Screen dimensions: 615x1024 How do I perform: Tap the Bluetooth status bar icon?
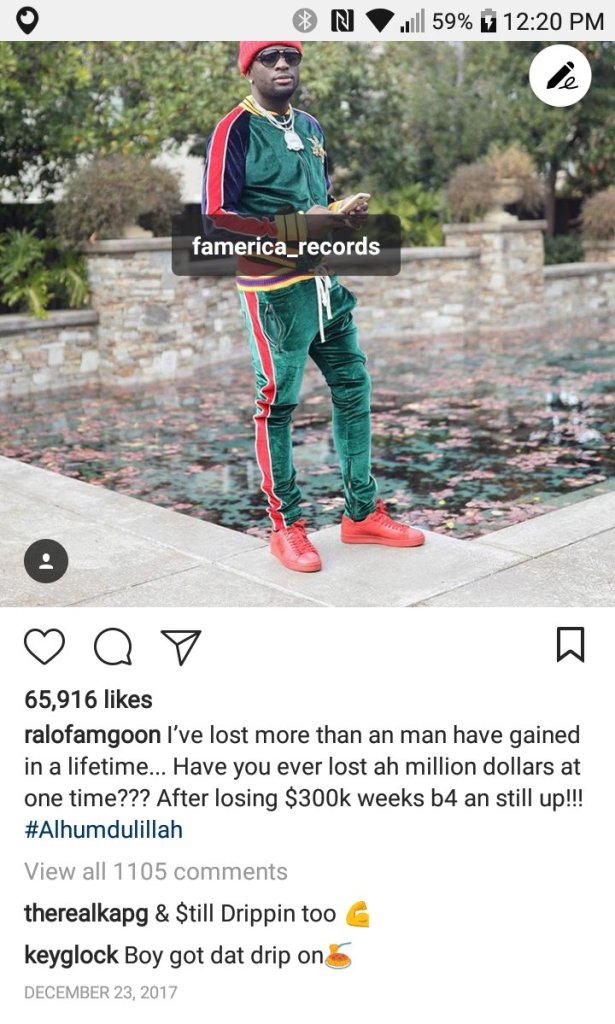(304, 21)
